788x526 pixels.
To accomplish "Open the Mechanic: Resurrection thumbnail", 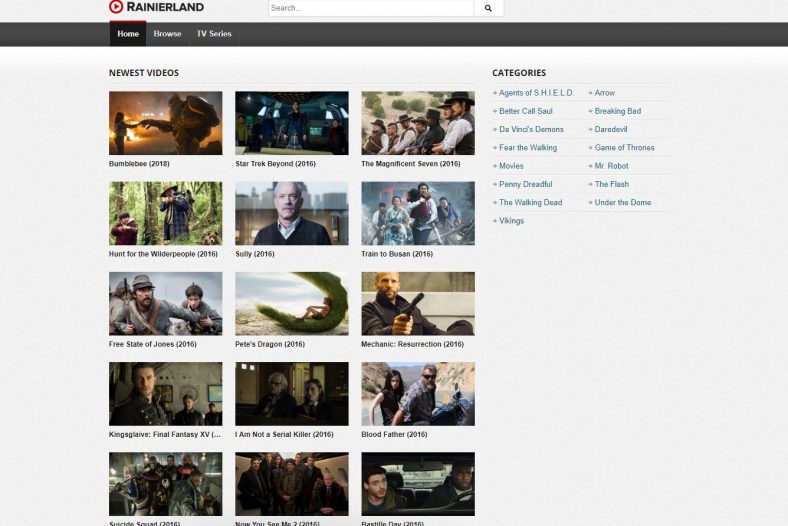I will click(418, 303).
